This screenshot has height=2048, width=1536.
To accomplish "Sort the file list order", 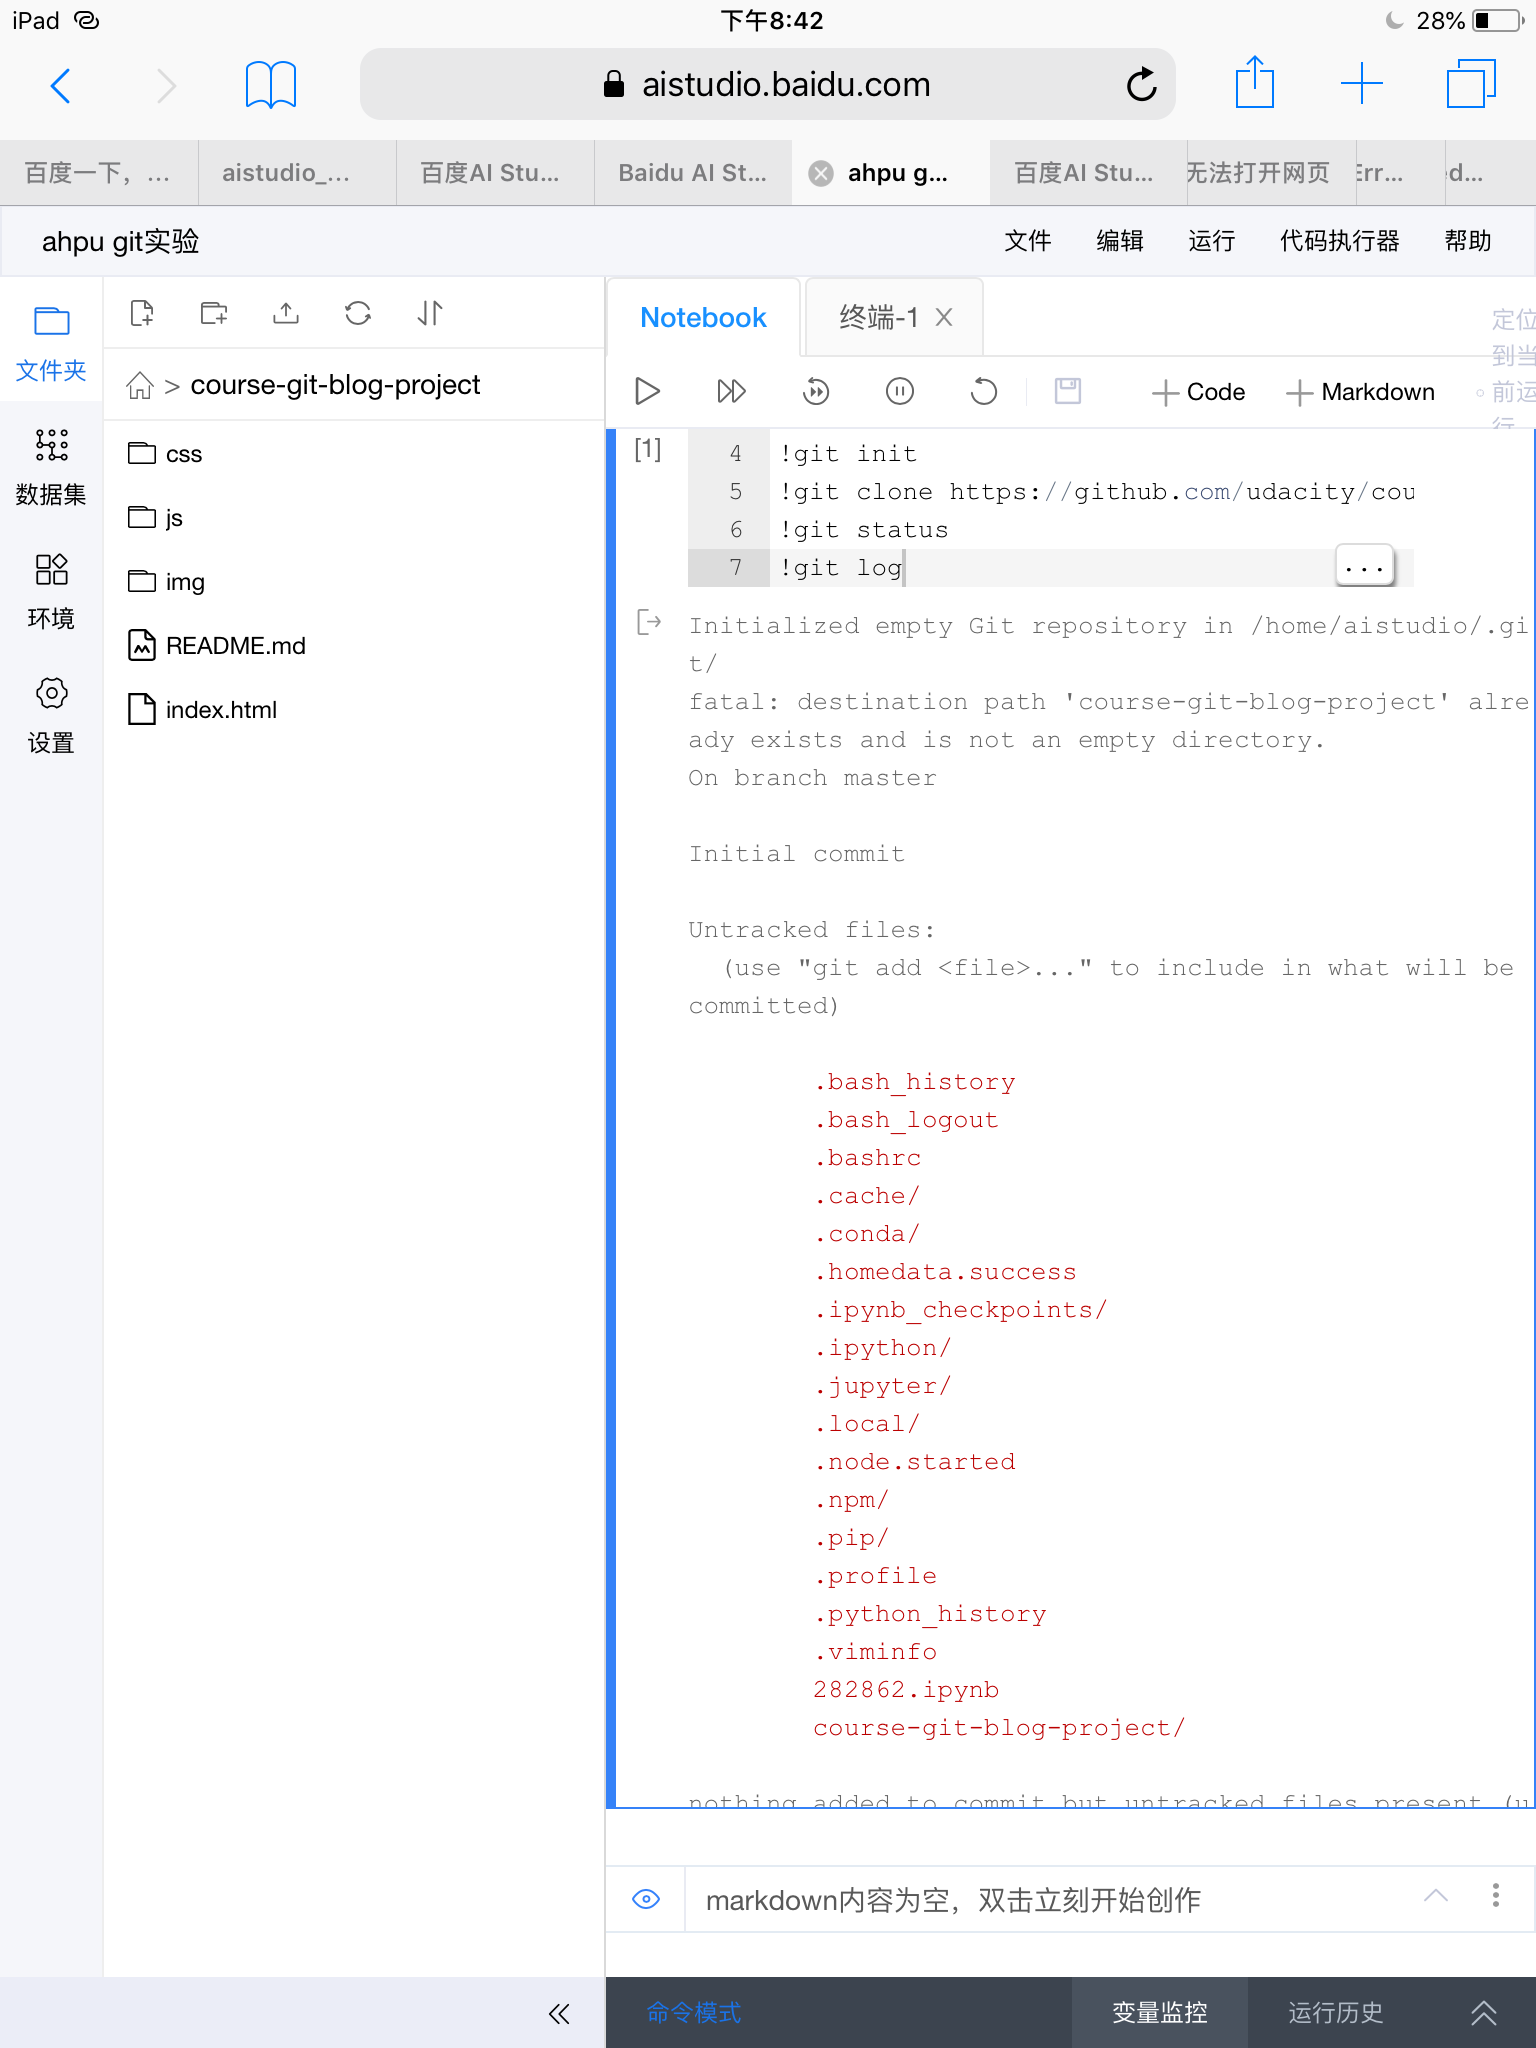I will click(430, 313).
